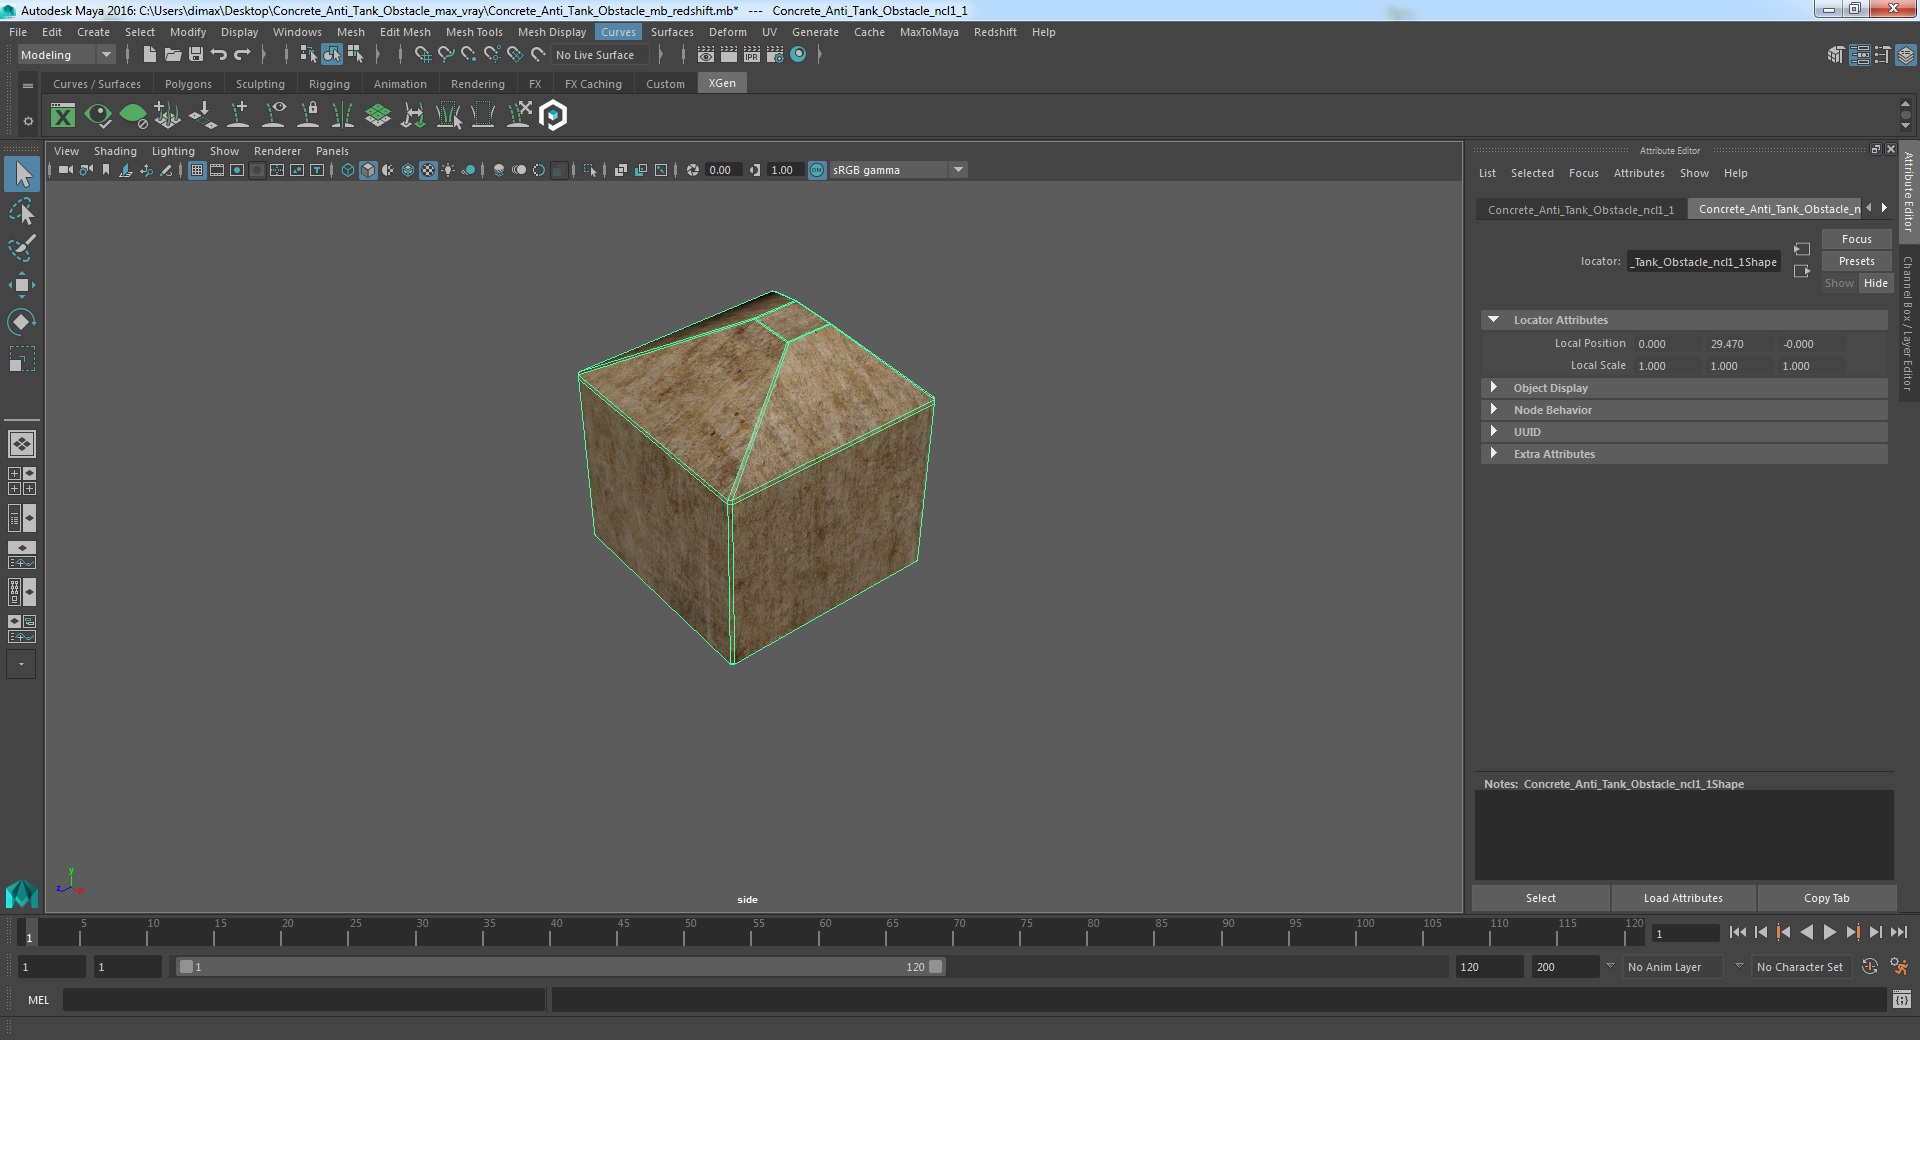Viewport: 1920px width, 1158px height.
Task: Click the time range slider bar
Action: (560, 967)
